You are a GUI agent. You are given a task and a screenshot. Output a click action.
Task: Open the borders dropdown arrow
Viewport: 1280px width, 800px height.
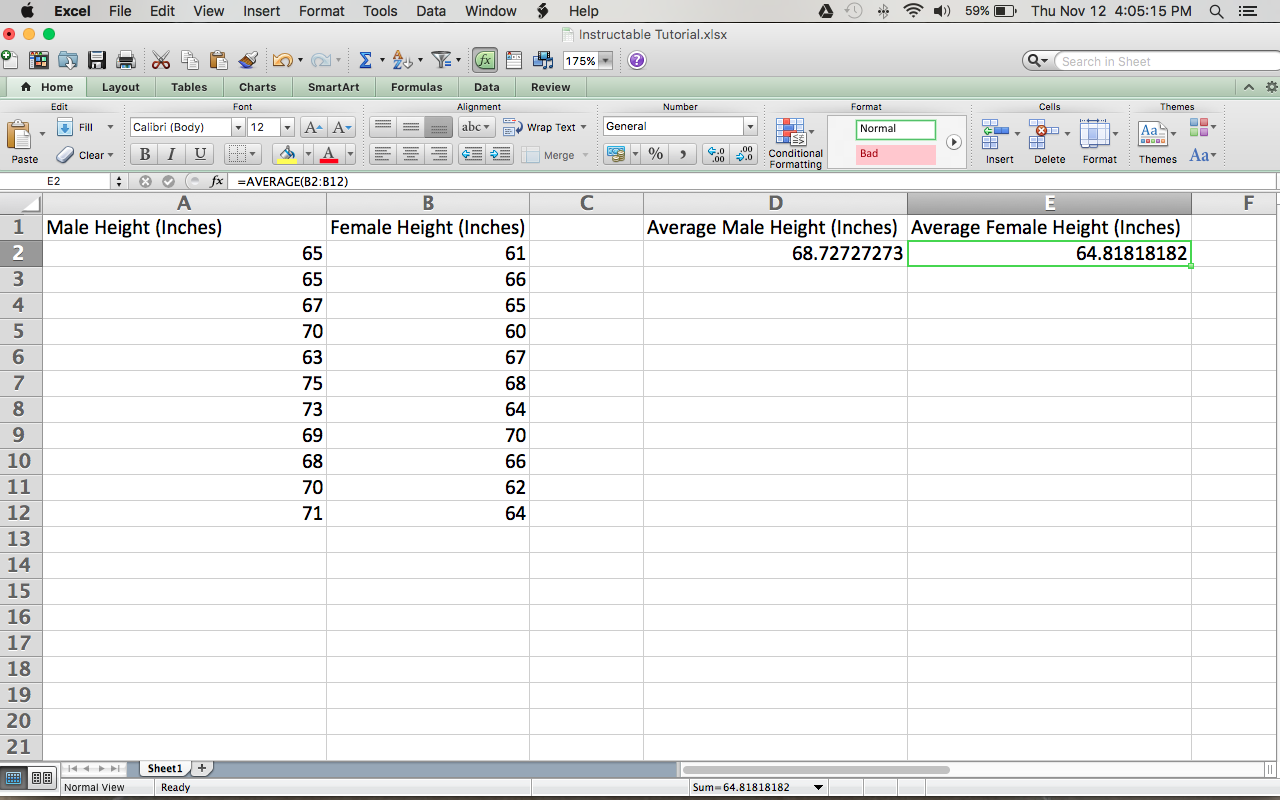tap(253, 154)
